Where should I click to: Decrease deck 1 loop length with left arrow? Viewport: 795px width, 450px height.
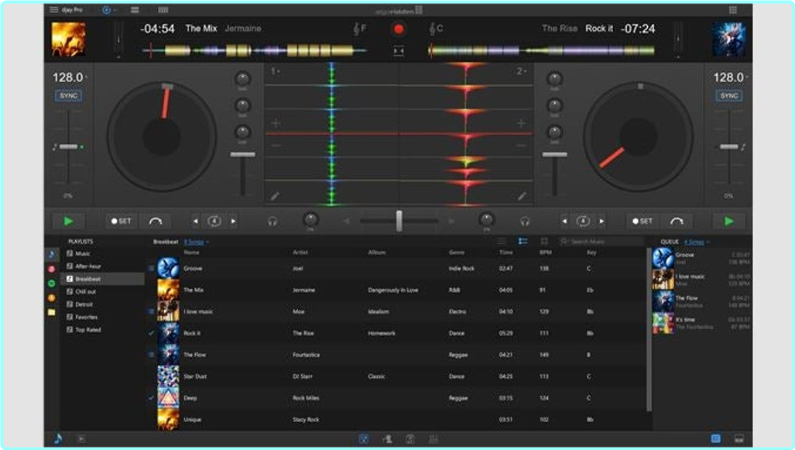(196, 221)
